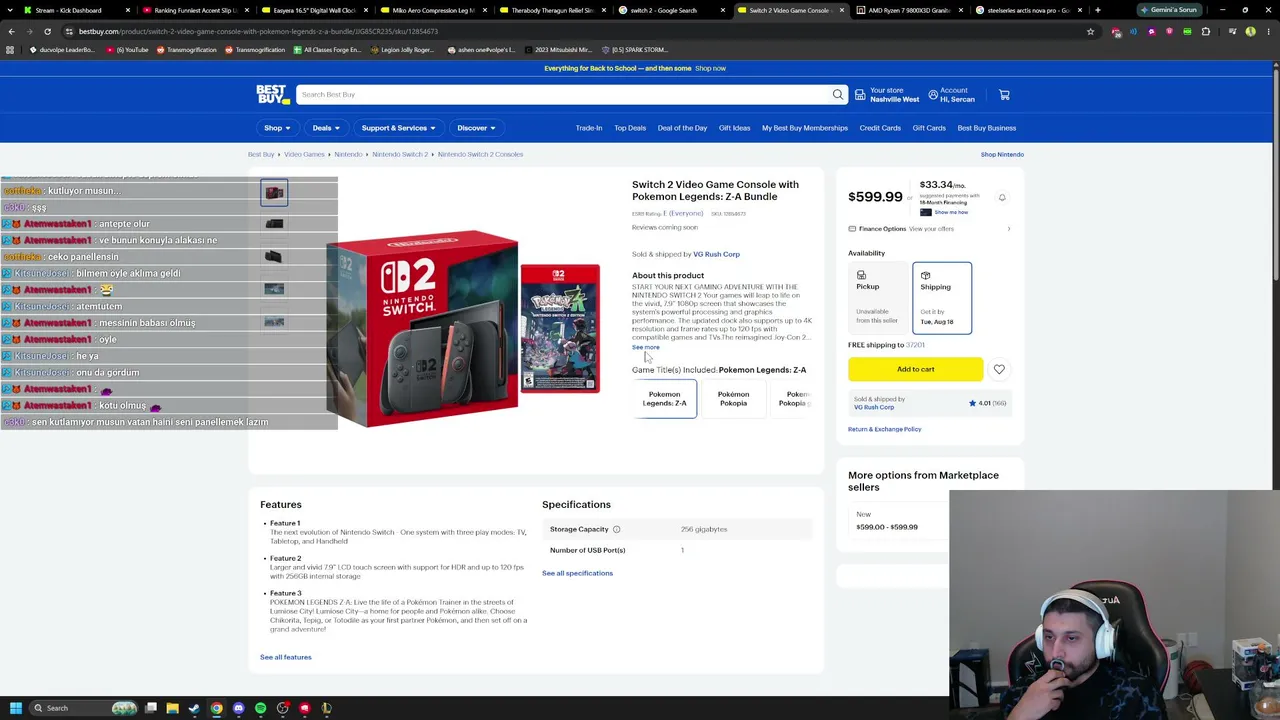Open the Return & Exchange Policy link
Image resolution: width=1280 pixels, height=720 pixels.
click(884, 429)
